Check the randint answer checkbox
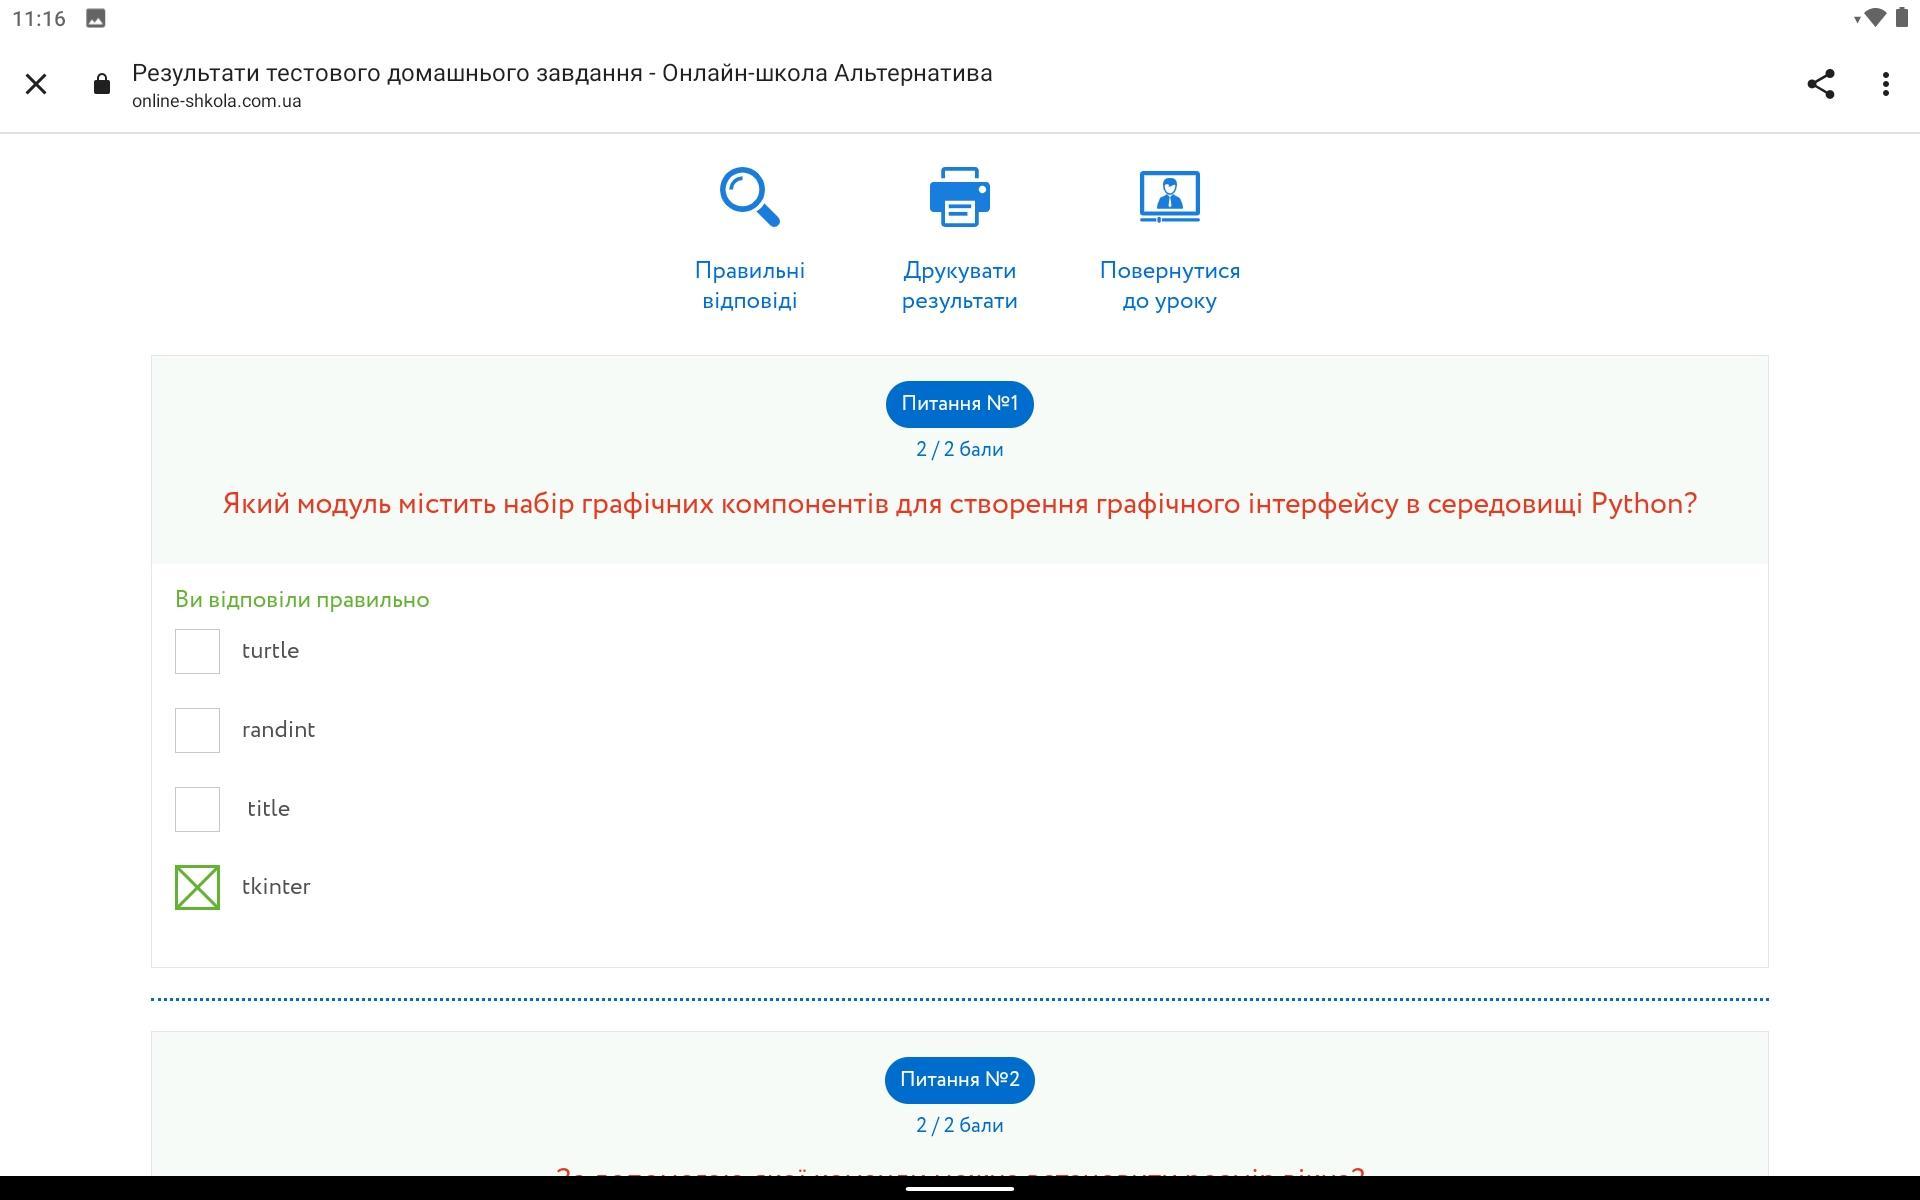1920x1200 pixels. point(197,730)
